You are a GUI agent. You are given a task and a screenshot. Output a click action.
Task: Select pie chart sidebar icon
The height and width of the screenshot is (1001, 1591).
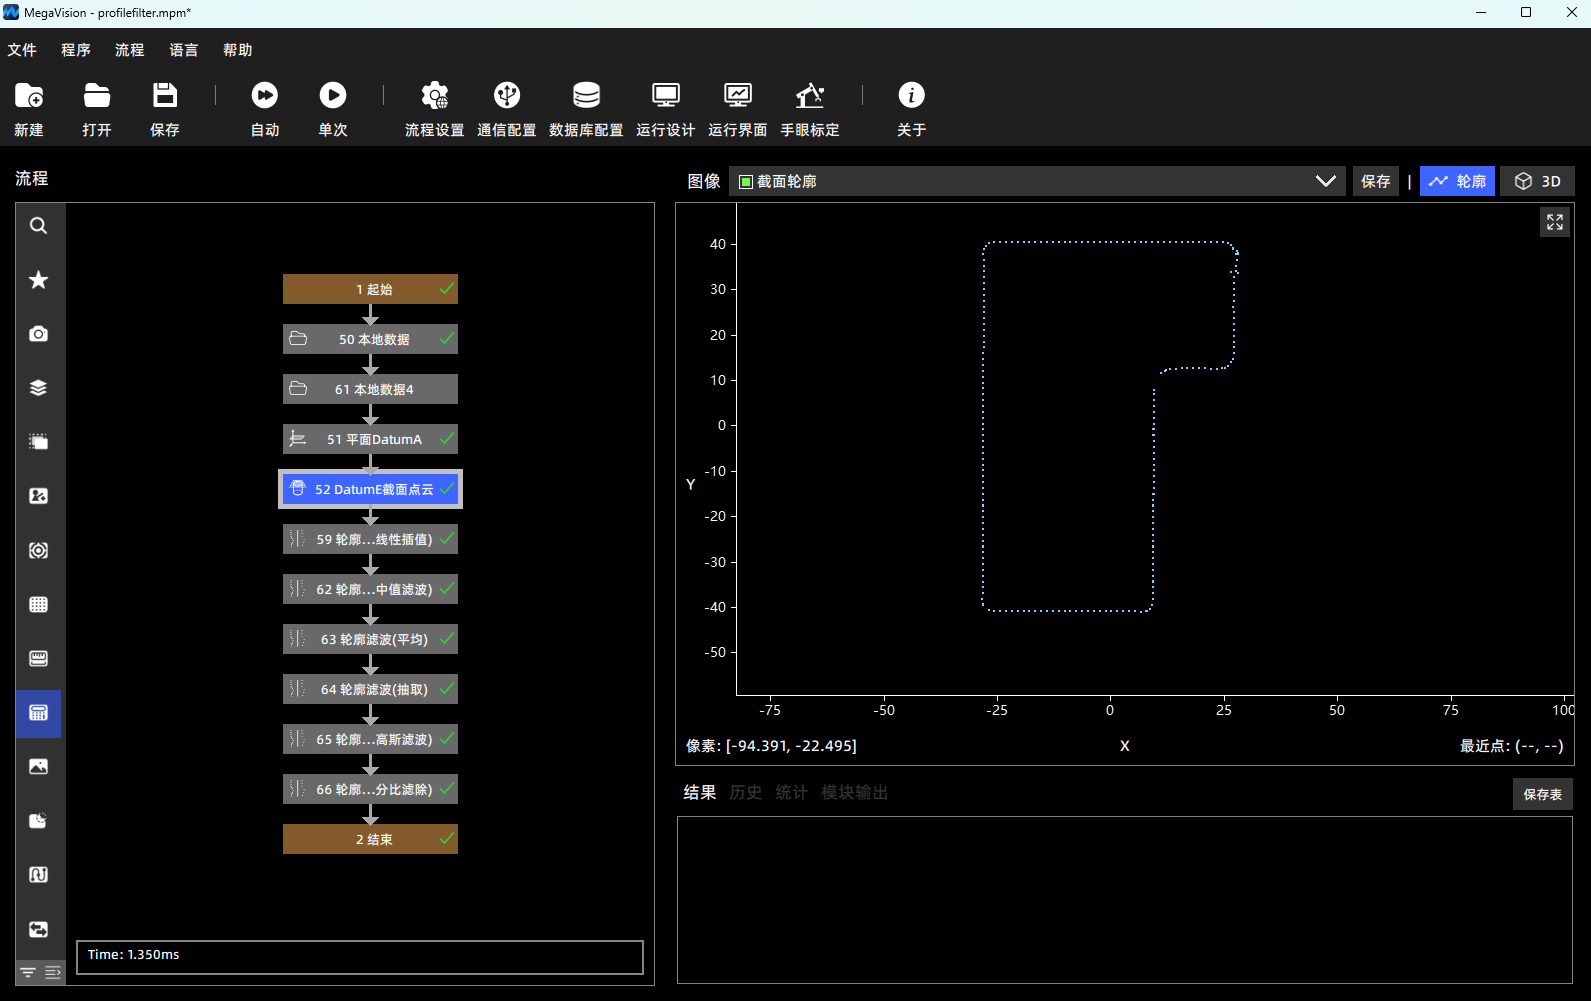[39, 821]
